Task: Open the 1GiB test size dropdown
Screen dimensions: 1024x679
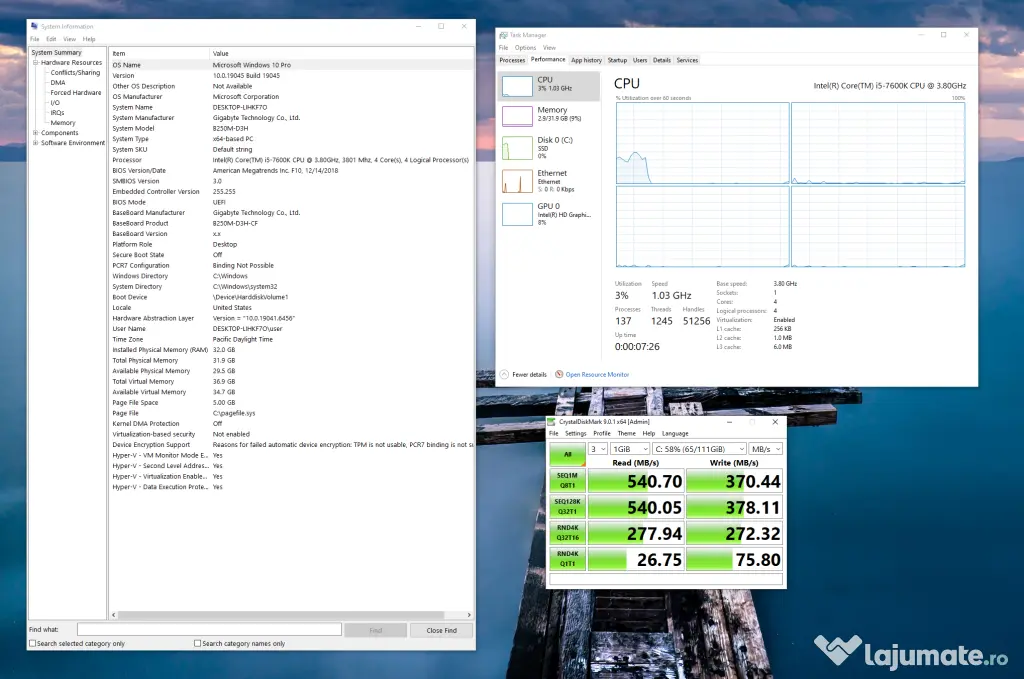Action: 630,449
